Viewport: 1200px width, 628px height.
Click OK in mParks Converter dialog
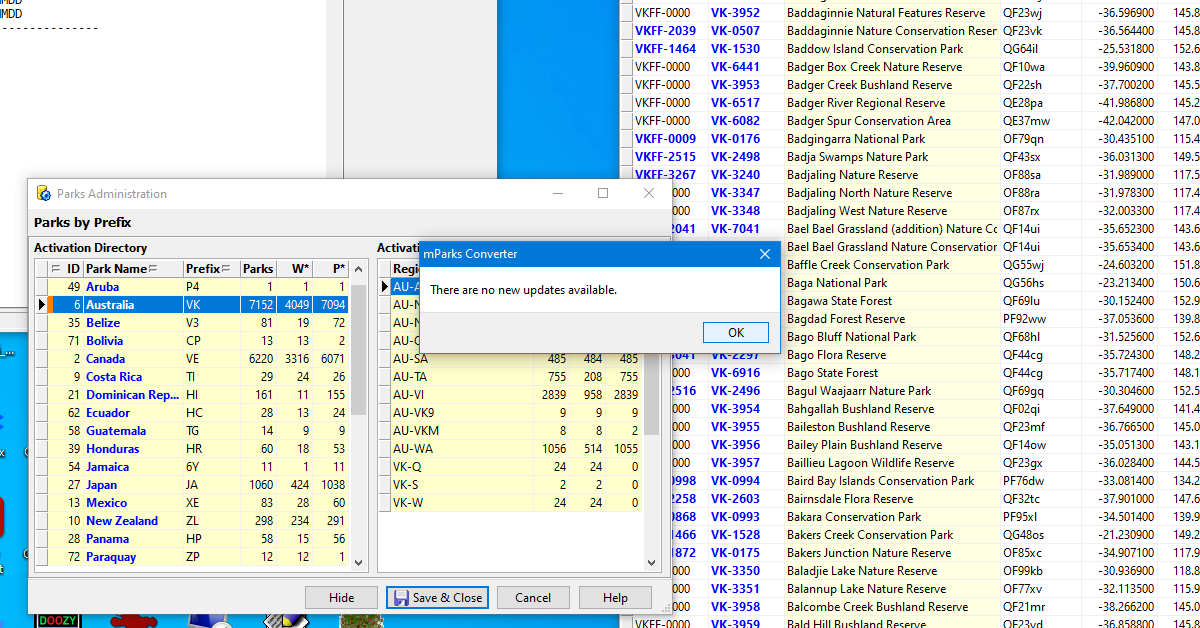(x=735, y=333)
